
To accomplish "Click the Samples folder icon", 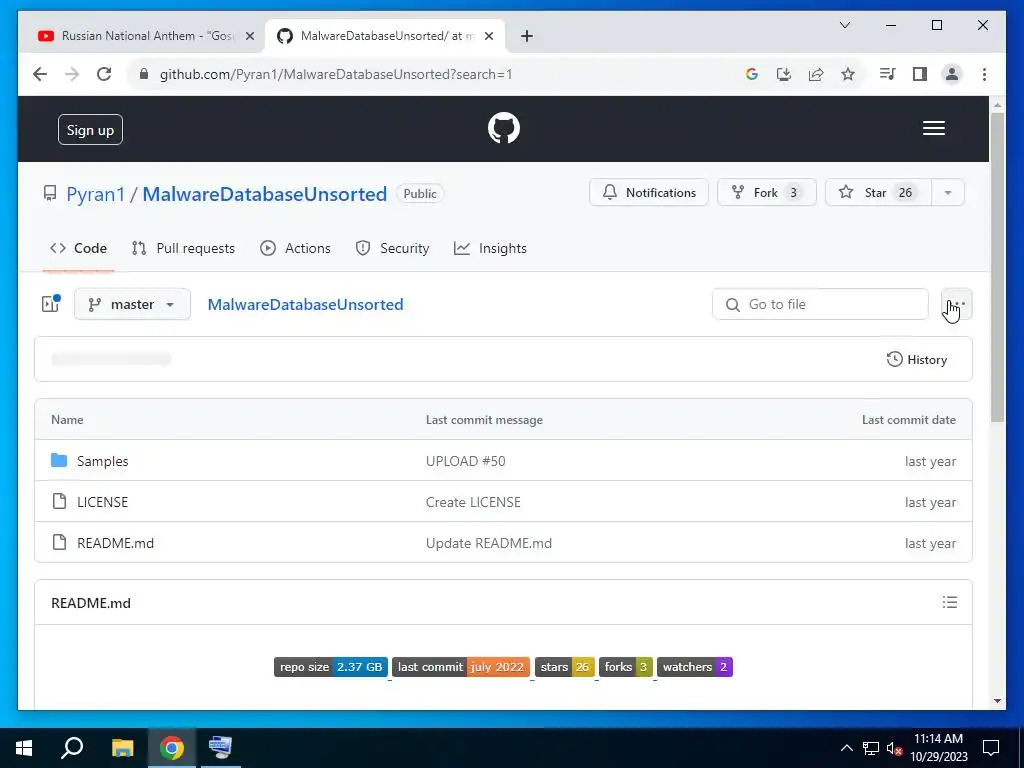I will (x=59, y=460).
